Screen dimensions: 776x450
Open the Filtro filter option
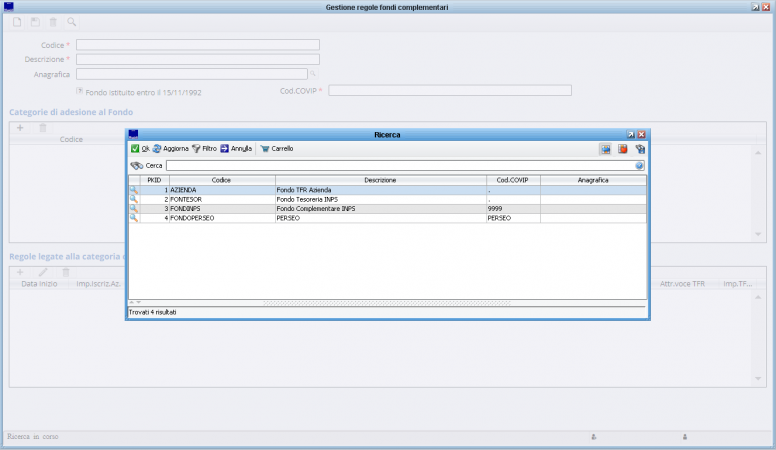[204, 148]
